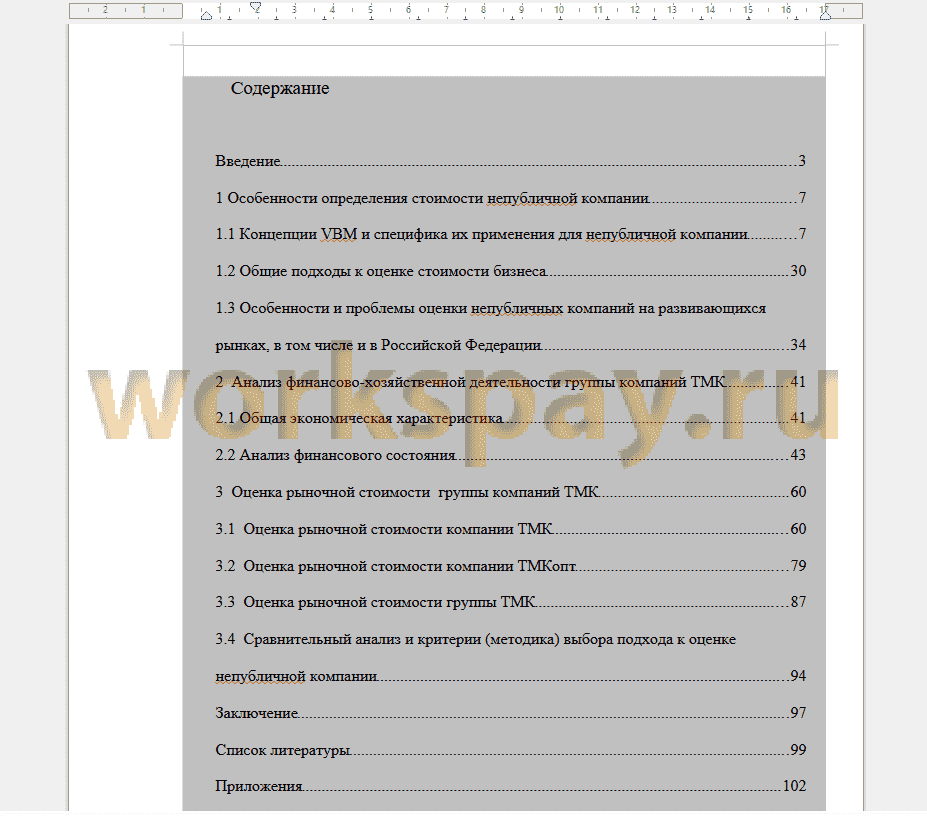Viewport: 927px width, 816px height.
Task: Click the 'Содержание' heading
Action: pos(280,88)
